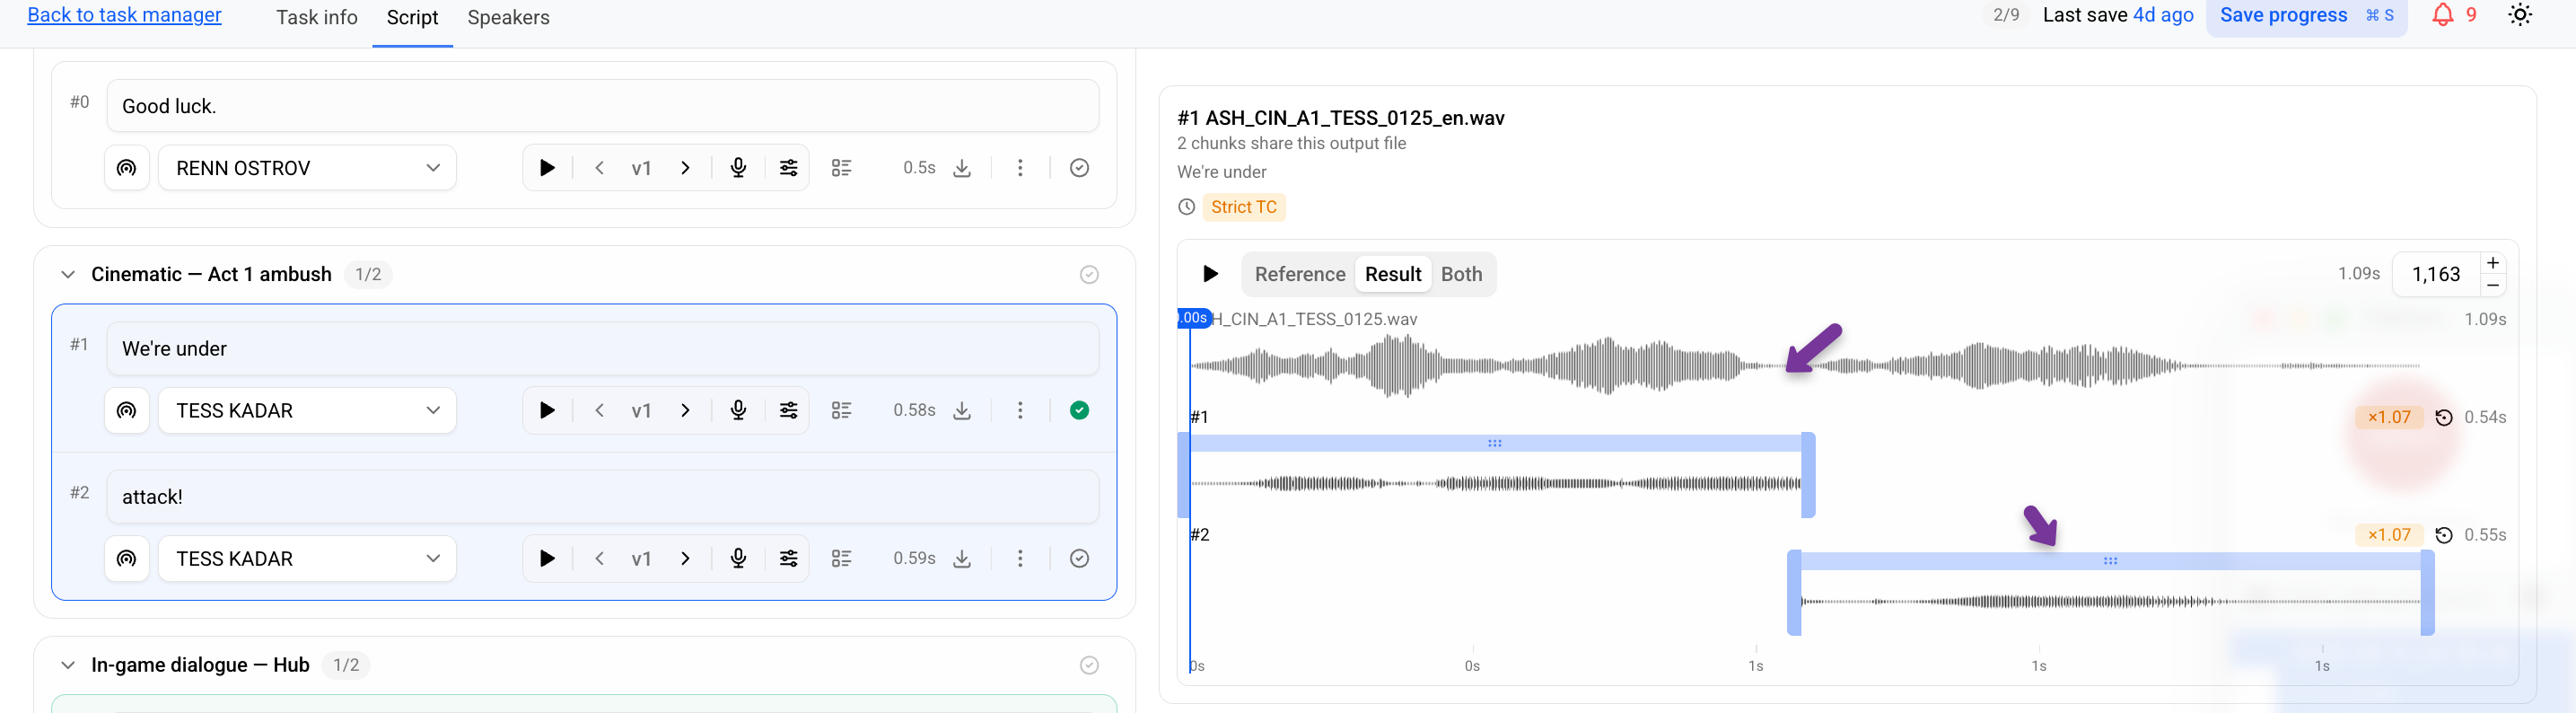Open more options for 'We're under' line

pos(1020,410)
